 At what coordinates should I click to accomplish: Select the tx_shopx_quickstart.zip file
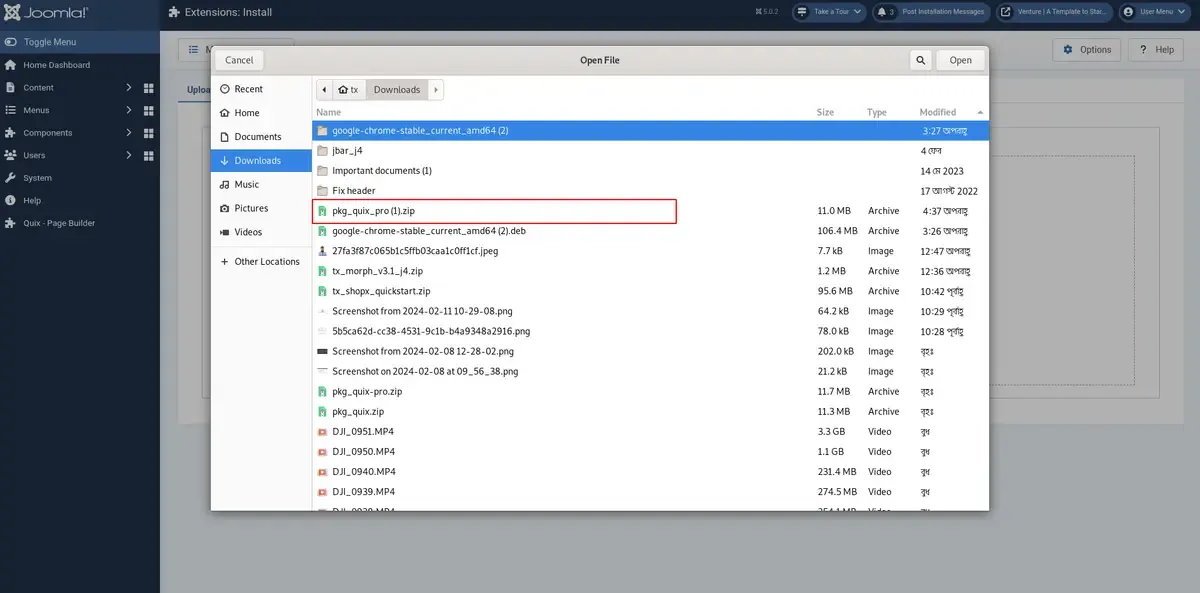tap(650, 291)
